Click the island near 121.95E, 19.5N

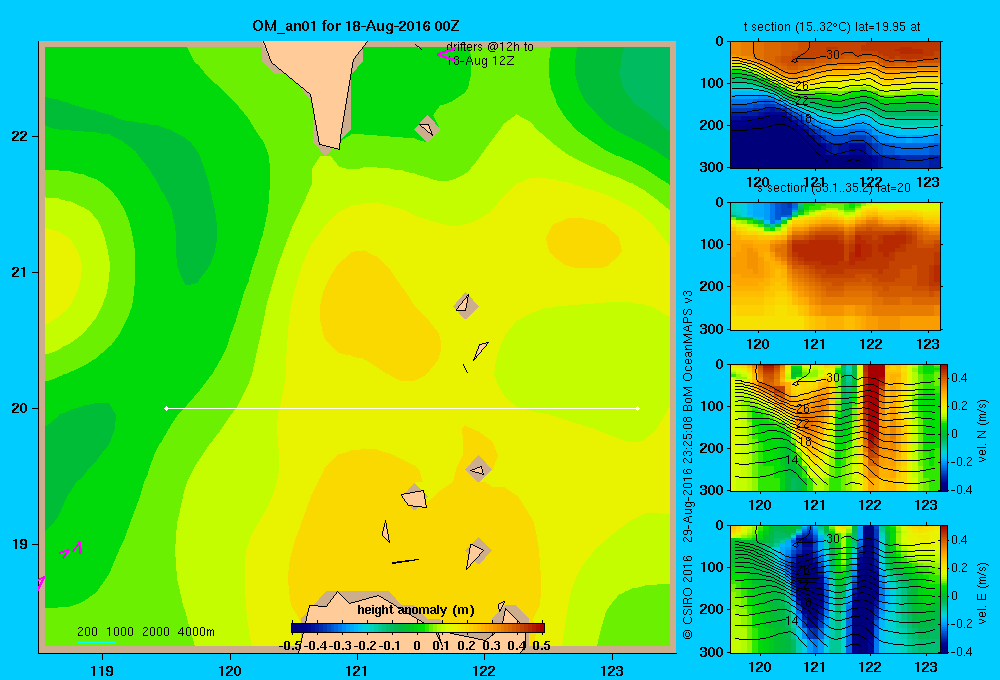click(x=478, y=470)
